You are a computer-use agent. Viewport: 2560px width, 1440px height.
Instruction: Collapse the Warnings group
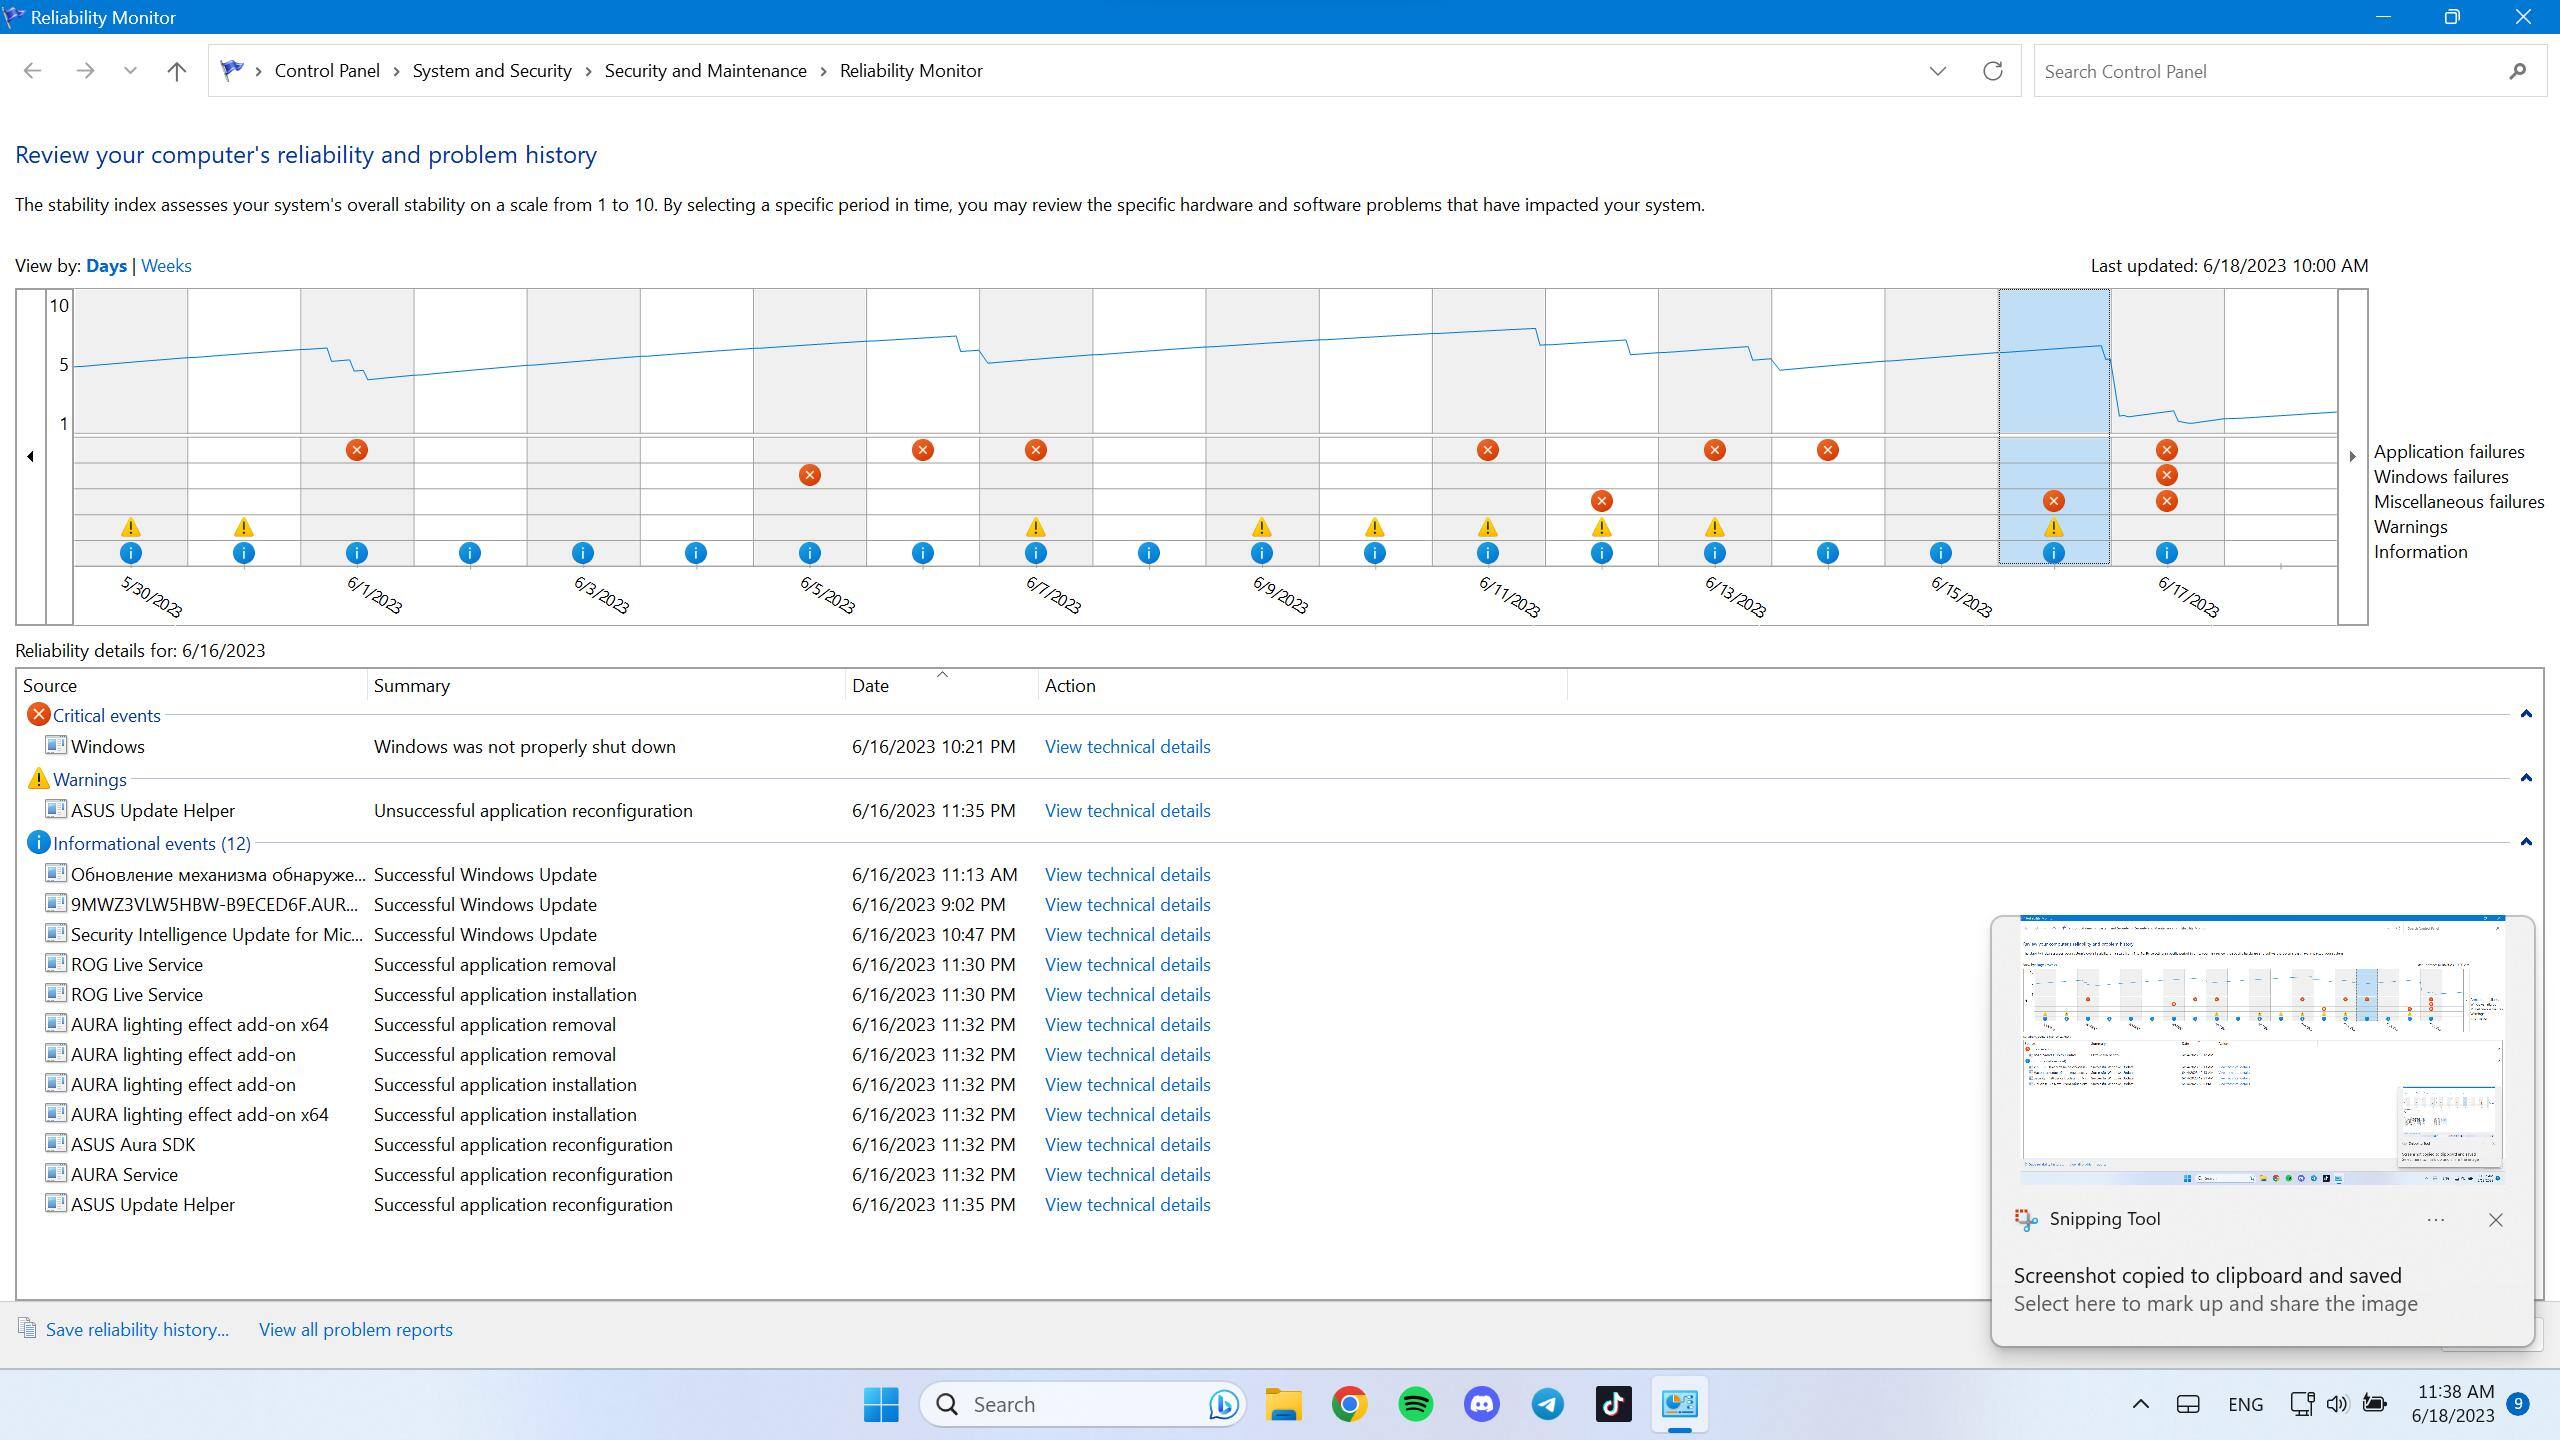[x=2525, y=778]
